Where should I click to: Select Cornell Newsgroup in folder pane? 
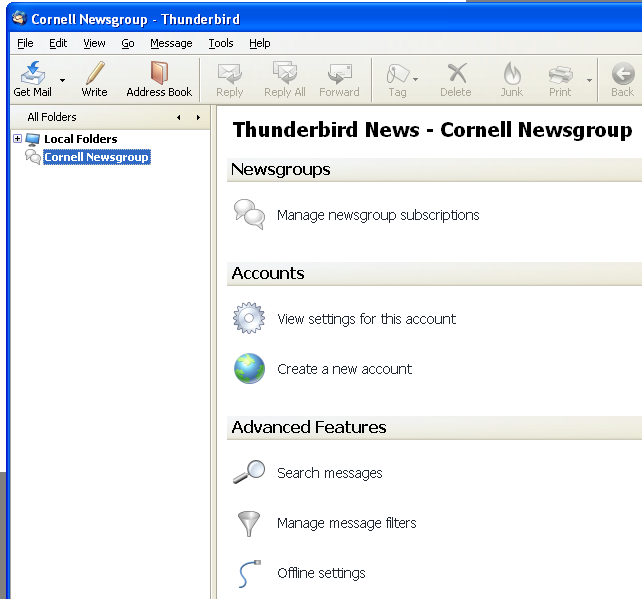click(96, 157)
